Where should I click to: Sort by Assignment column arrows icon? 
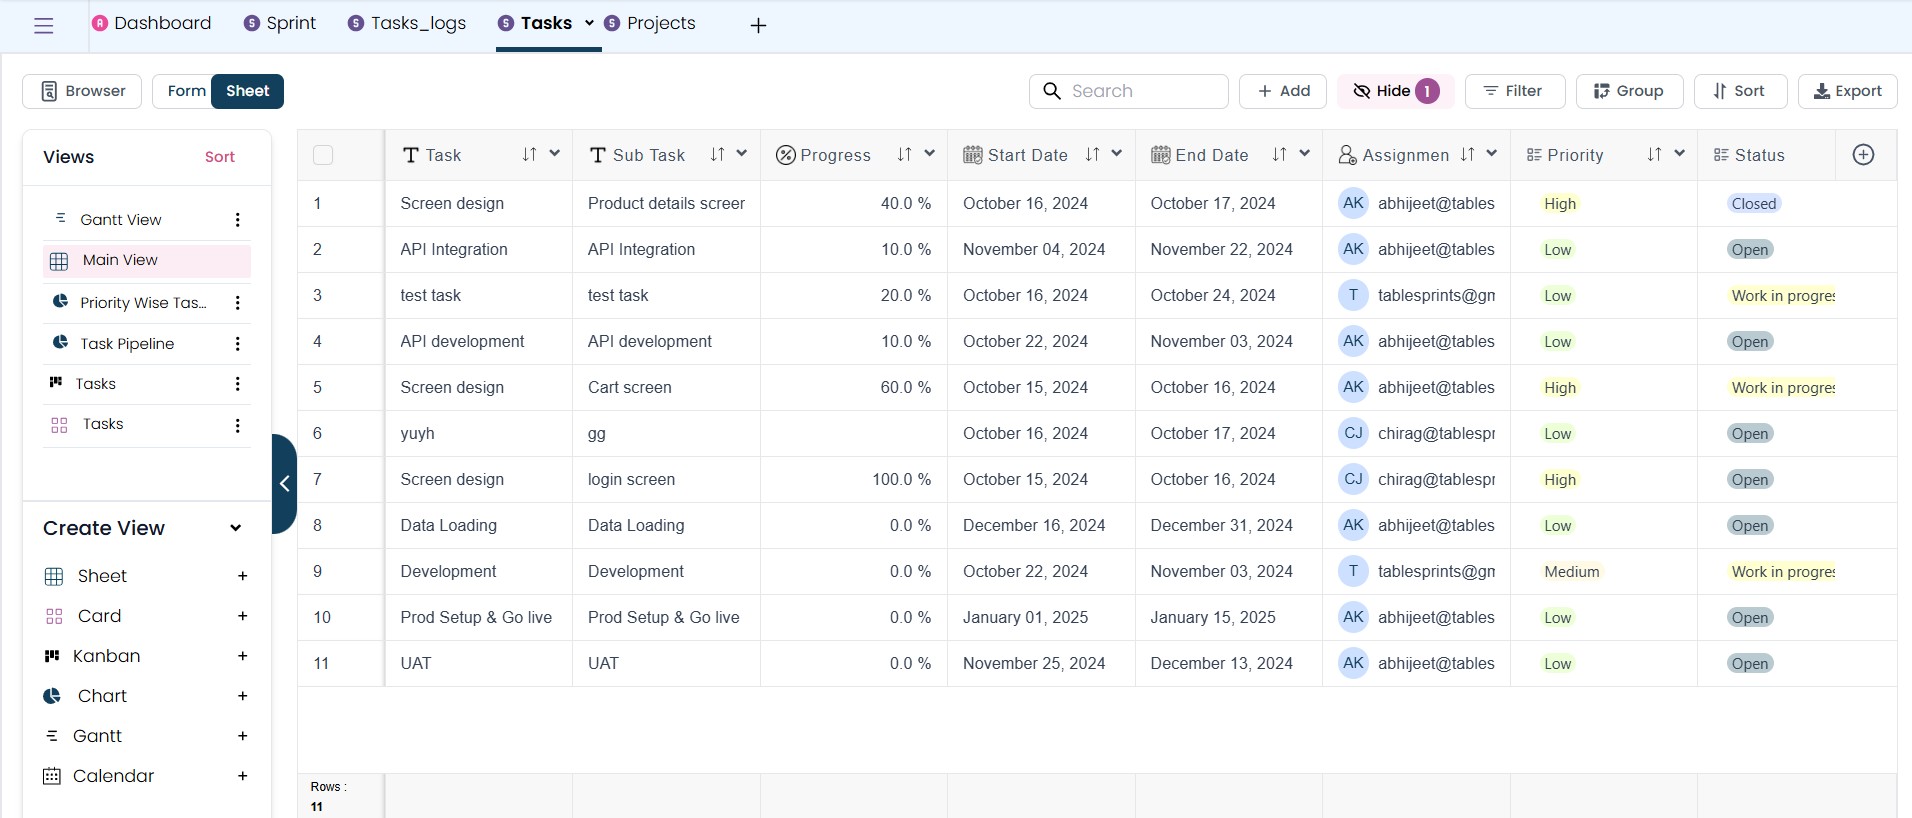[x=1467, y=155]
